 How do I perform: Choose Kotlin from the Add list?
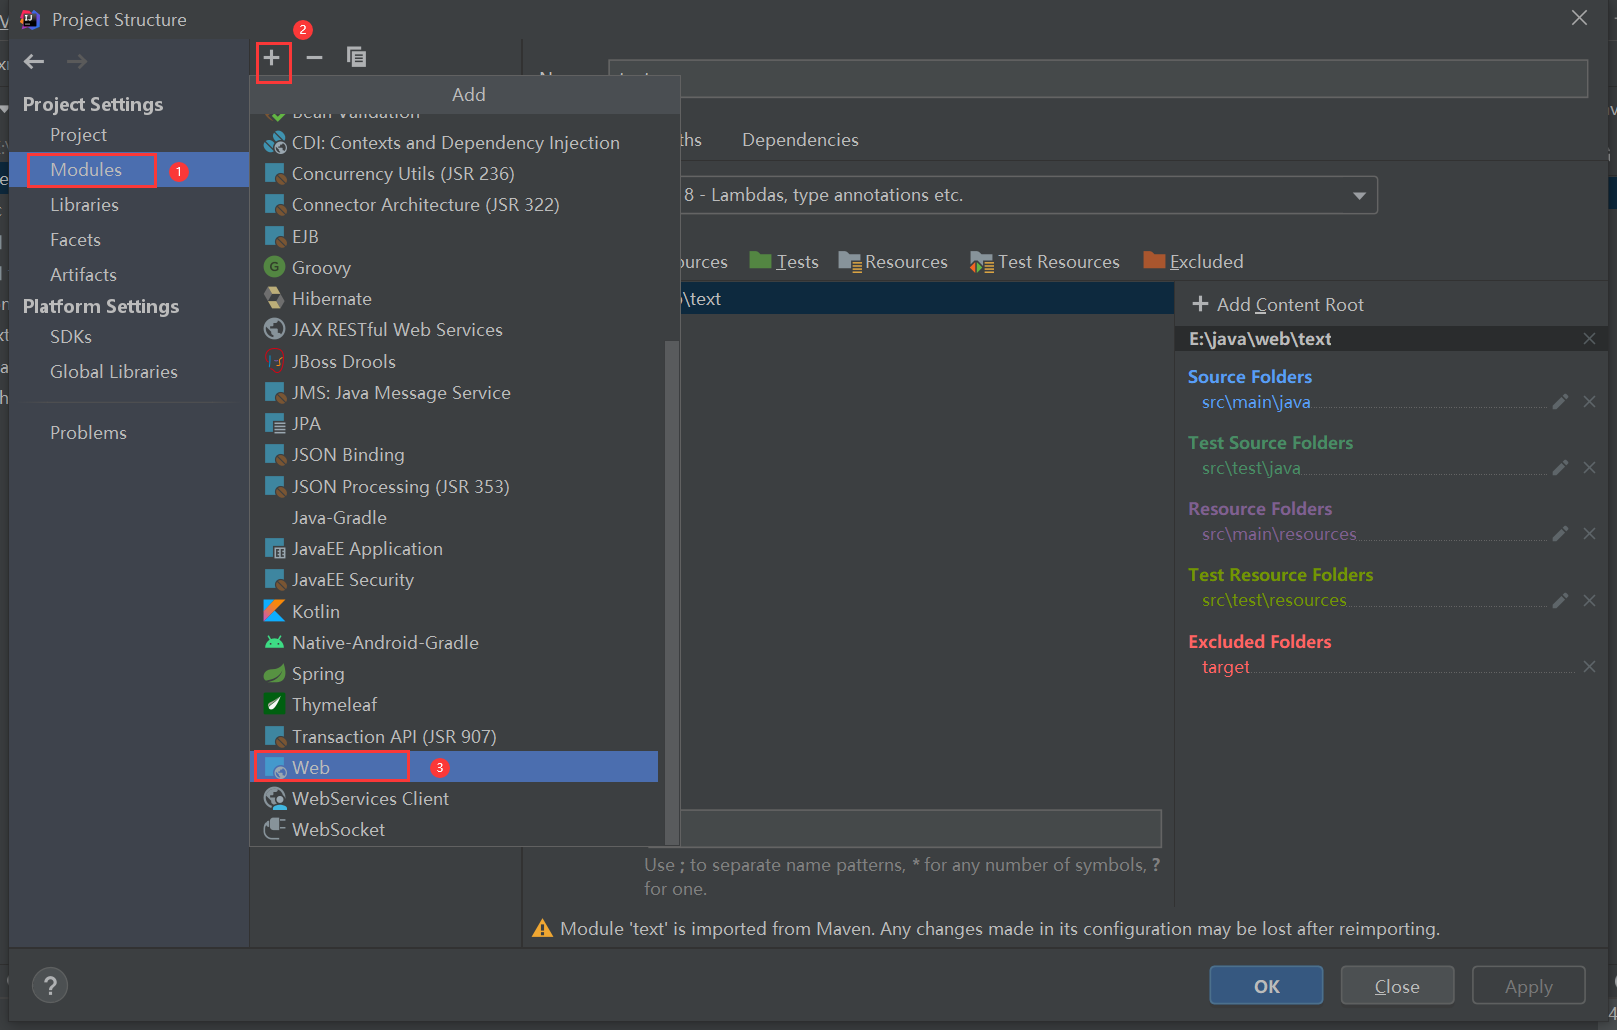coord(454,611)
